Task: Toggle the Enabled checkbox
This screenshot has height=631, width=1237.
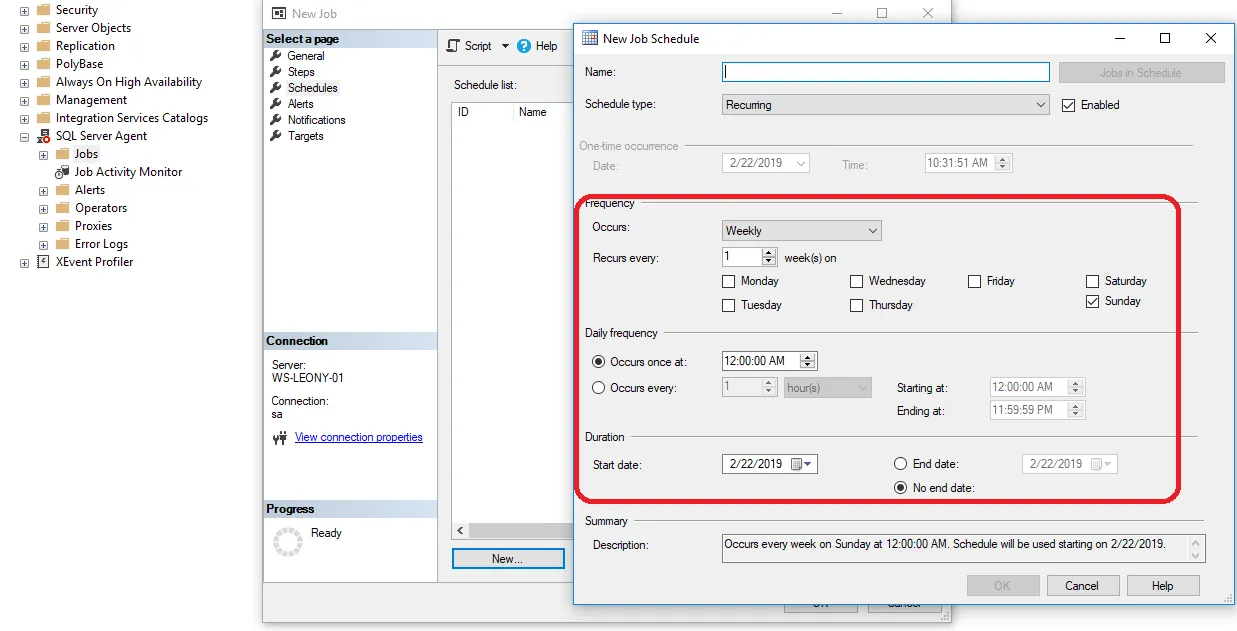Action: 1068,105
